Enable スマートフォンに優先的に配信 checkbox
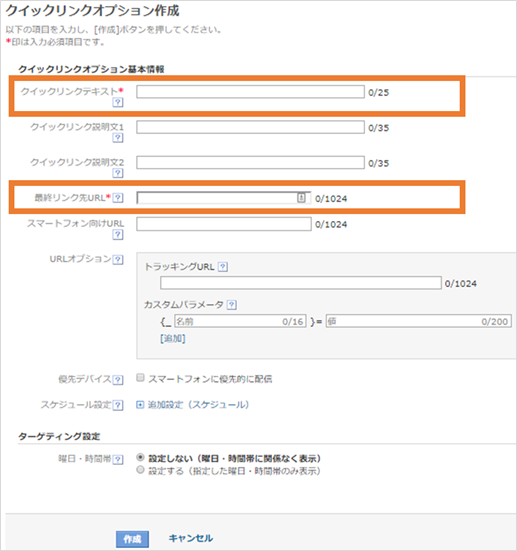The image size is (517, 551). point(140,378)
